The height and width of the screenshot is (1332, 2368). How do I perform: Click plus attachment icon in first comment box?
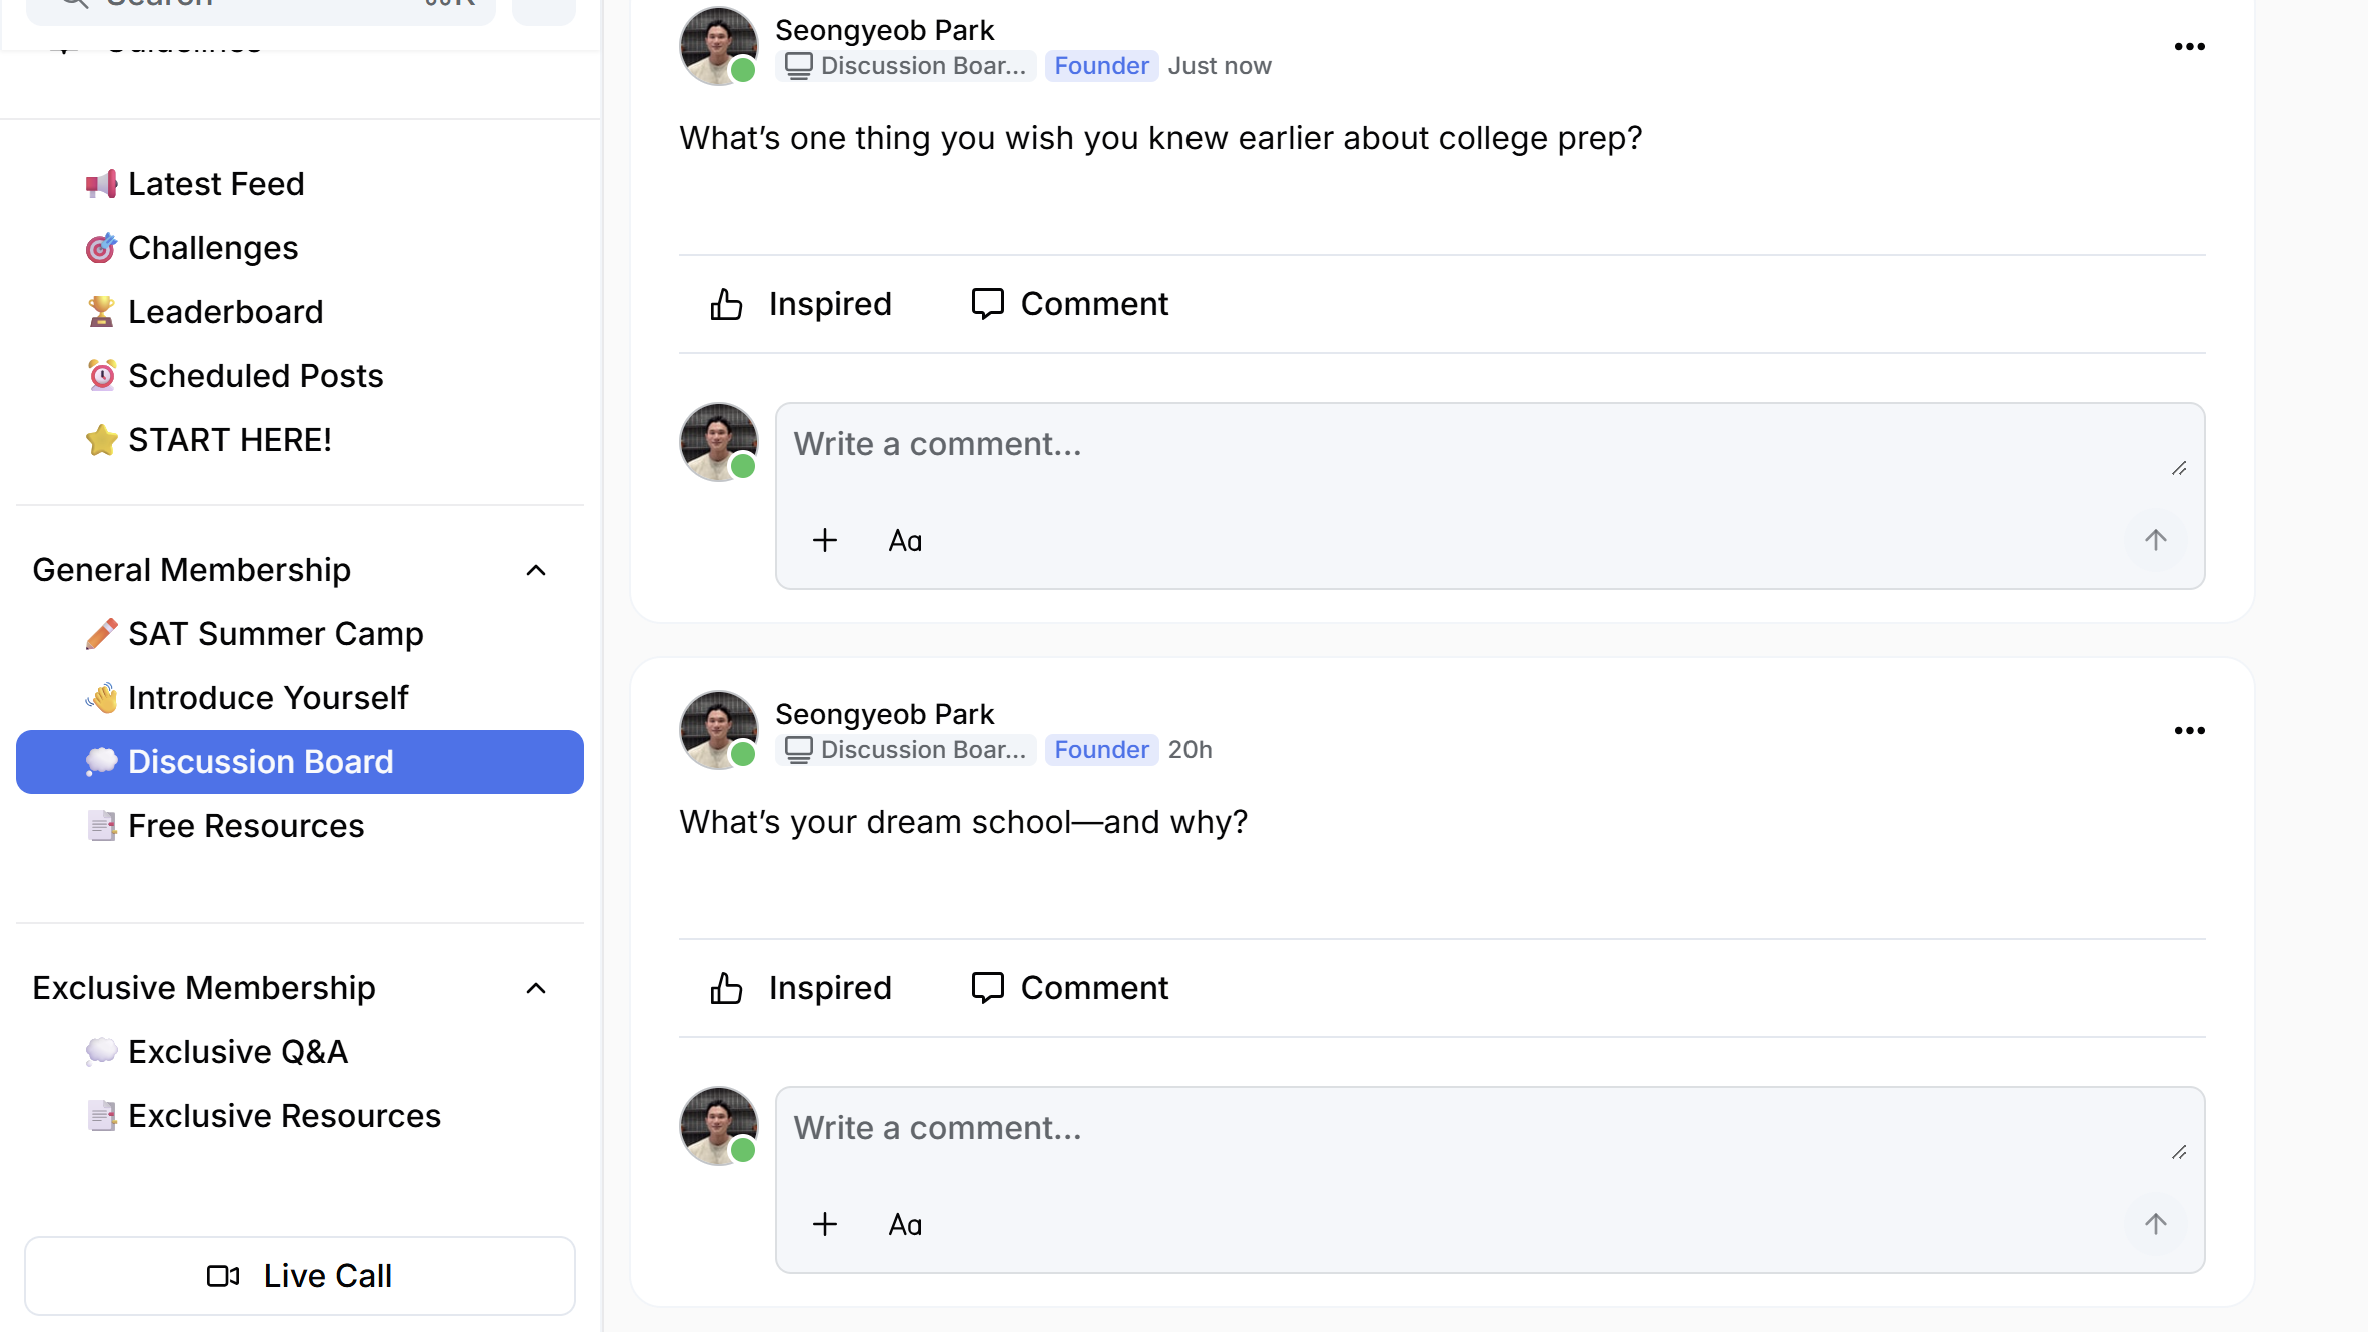coord(825,541)
